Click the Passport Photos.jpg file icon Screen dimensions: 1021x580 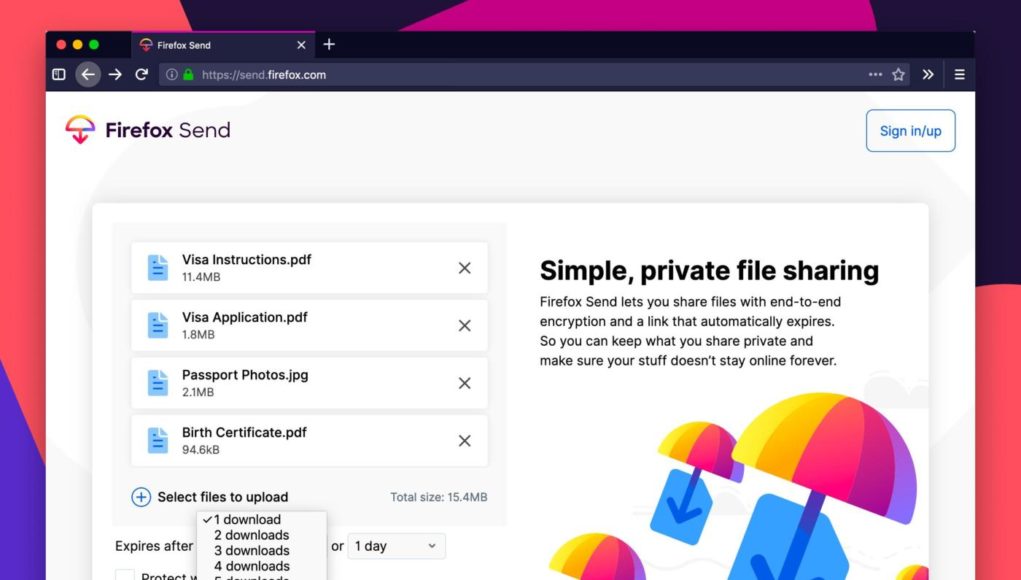point(158,383)
